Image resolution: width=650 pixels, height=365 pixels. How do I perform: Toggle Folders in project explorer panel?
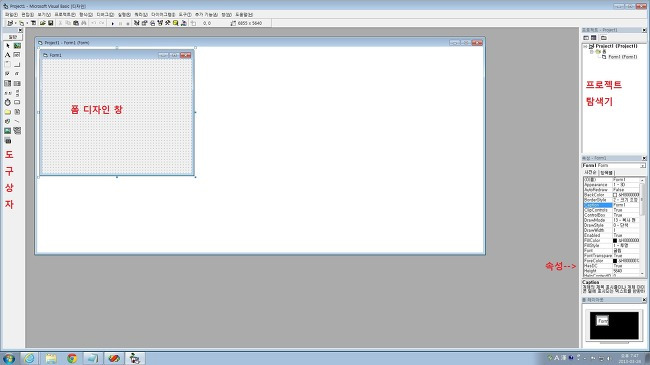coord(604,38)
